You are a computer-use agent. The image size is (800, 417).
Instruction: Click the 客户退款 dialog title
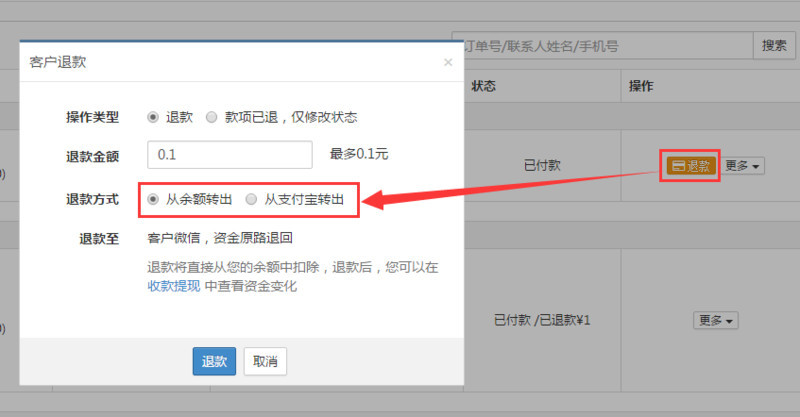click(x=58, y=62)
